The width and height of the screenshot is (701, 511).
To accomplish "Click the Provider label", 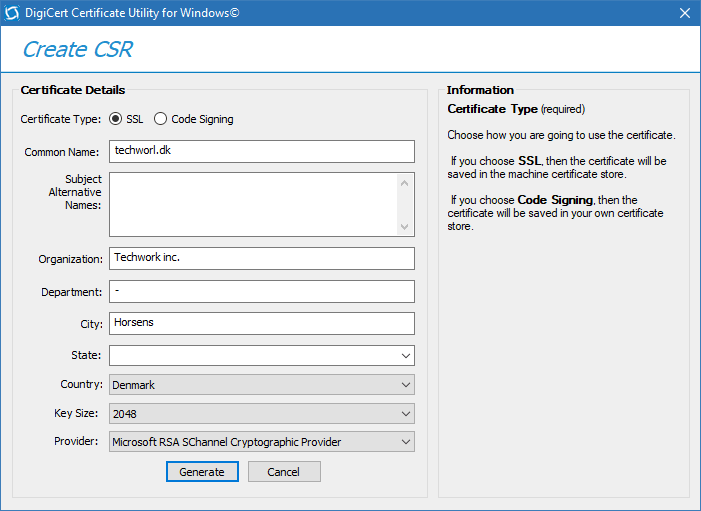I will coord(76,441).
